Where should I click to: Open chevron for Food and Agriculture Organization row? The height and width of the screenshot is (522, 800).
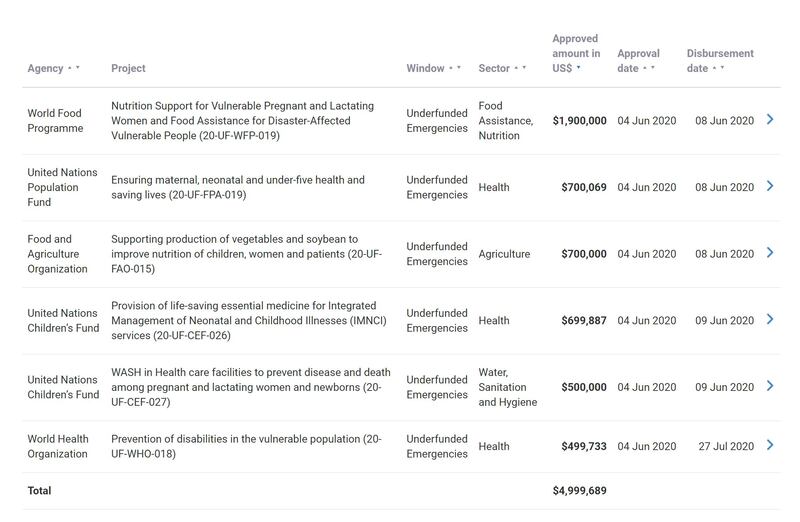pos(770,253)
